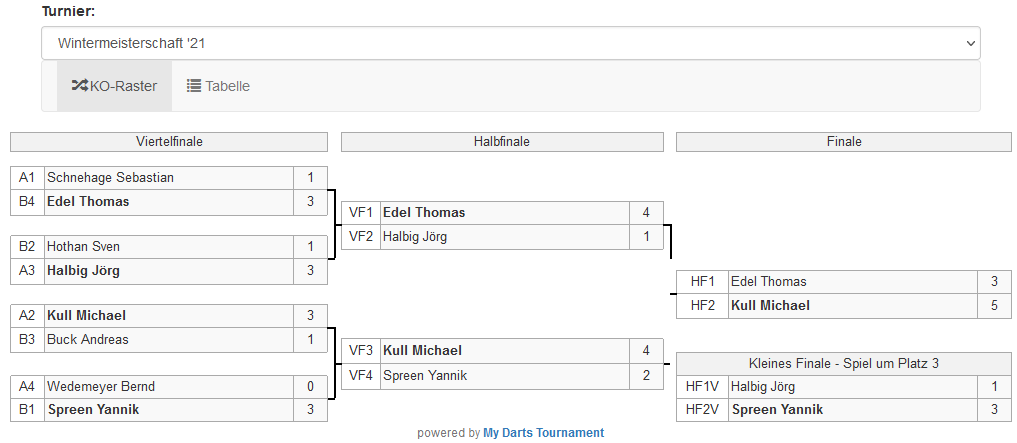Click the shuffle icon on KO-Raster tab
This screenshot has width=1017, height=443.
pos(80,86)
